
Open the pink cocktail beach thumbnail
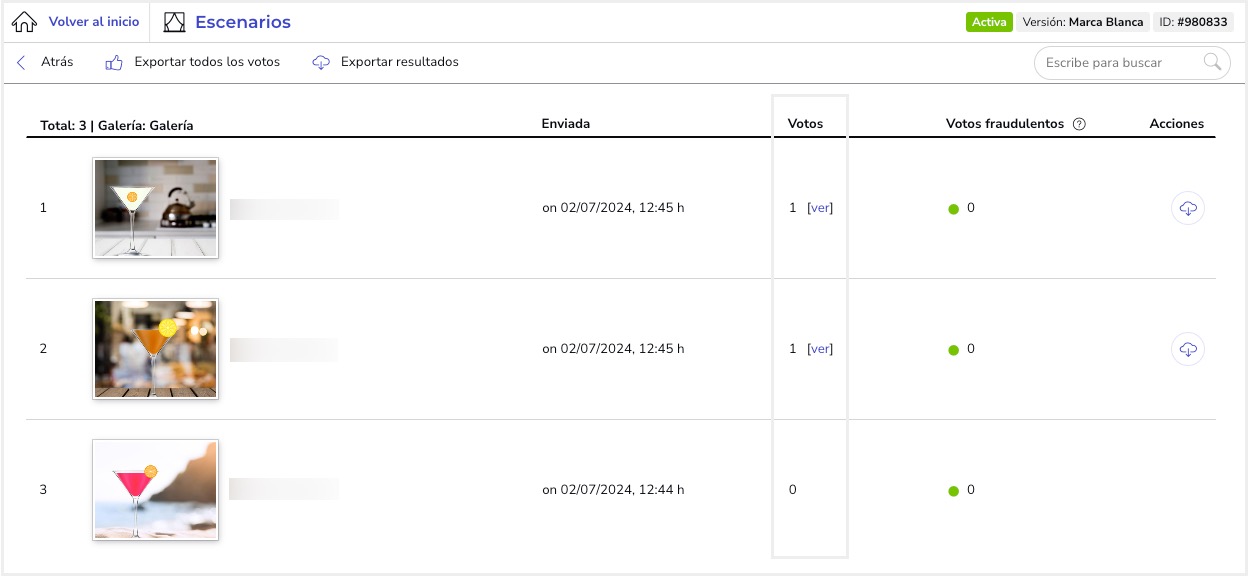pos(155,490)
